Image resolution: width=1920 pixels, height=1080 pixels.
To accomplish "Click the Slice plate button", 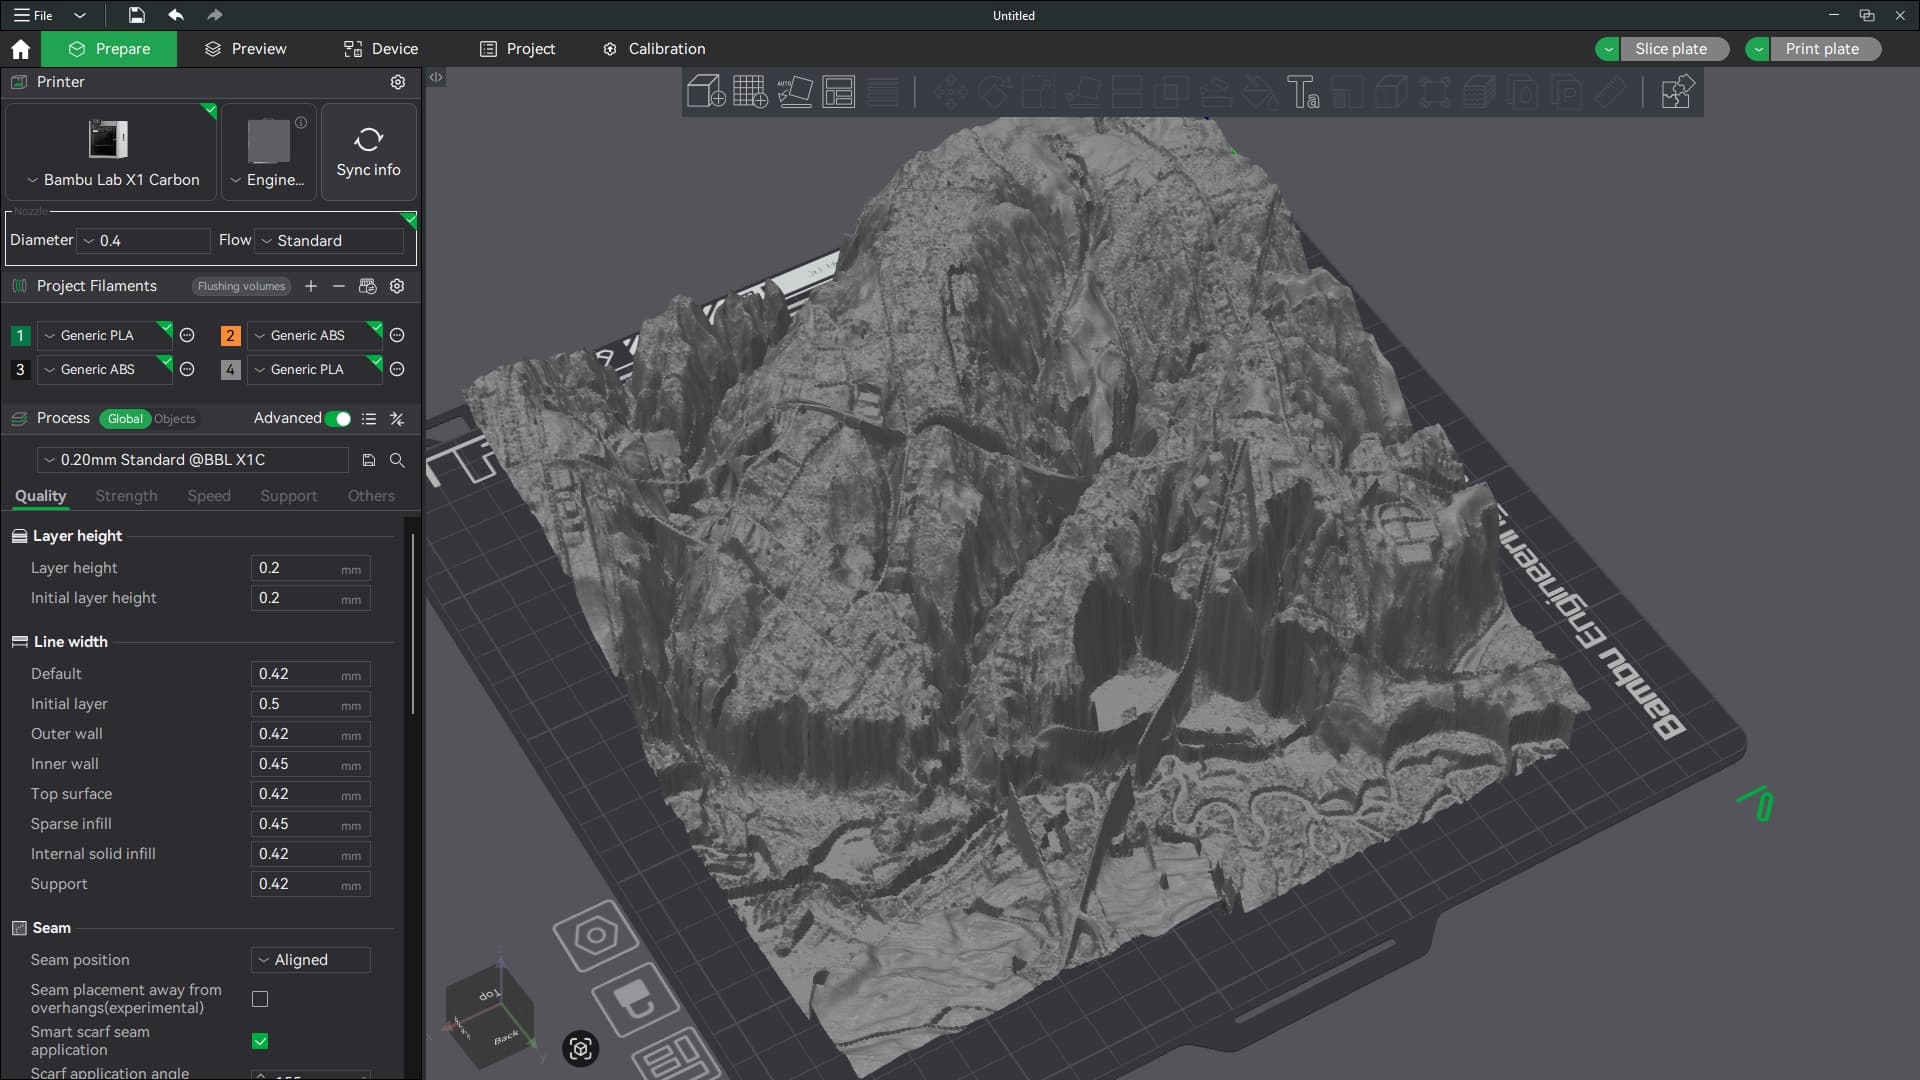I will [1670, 49].
